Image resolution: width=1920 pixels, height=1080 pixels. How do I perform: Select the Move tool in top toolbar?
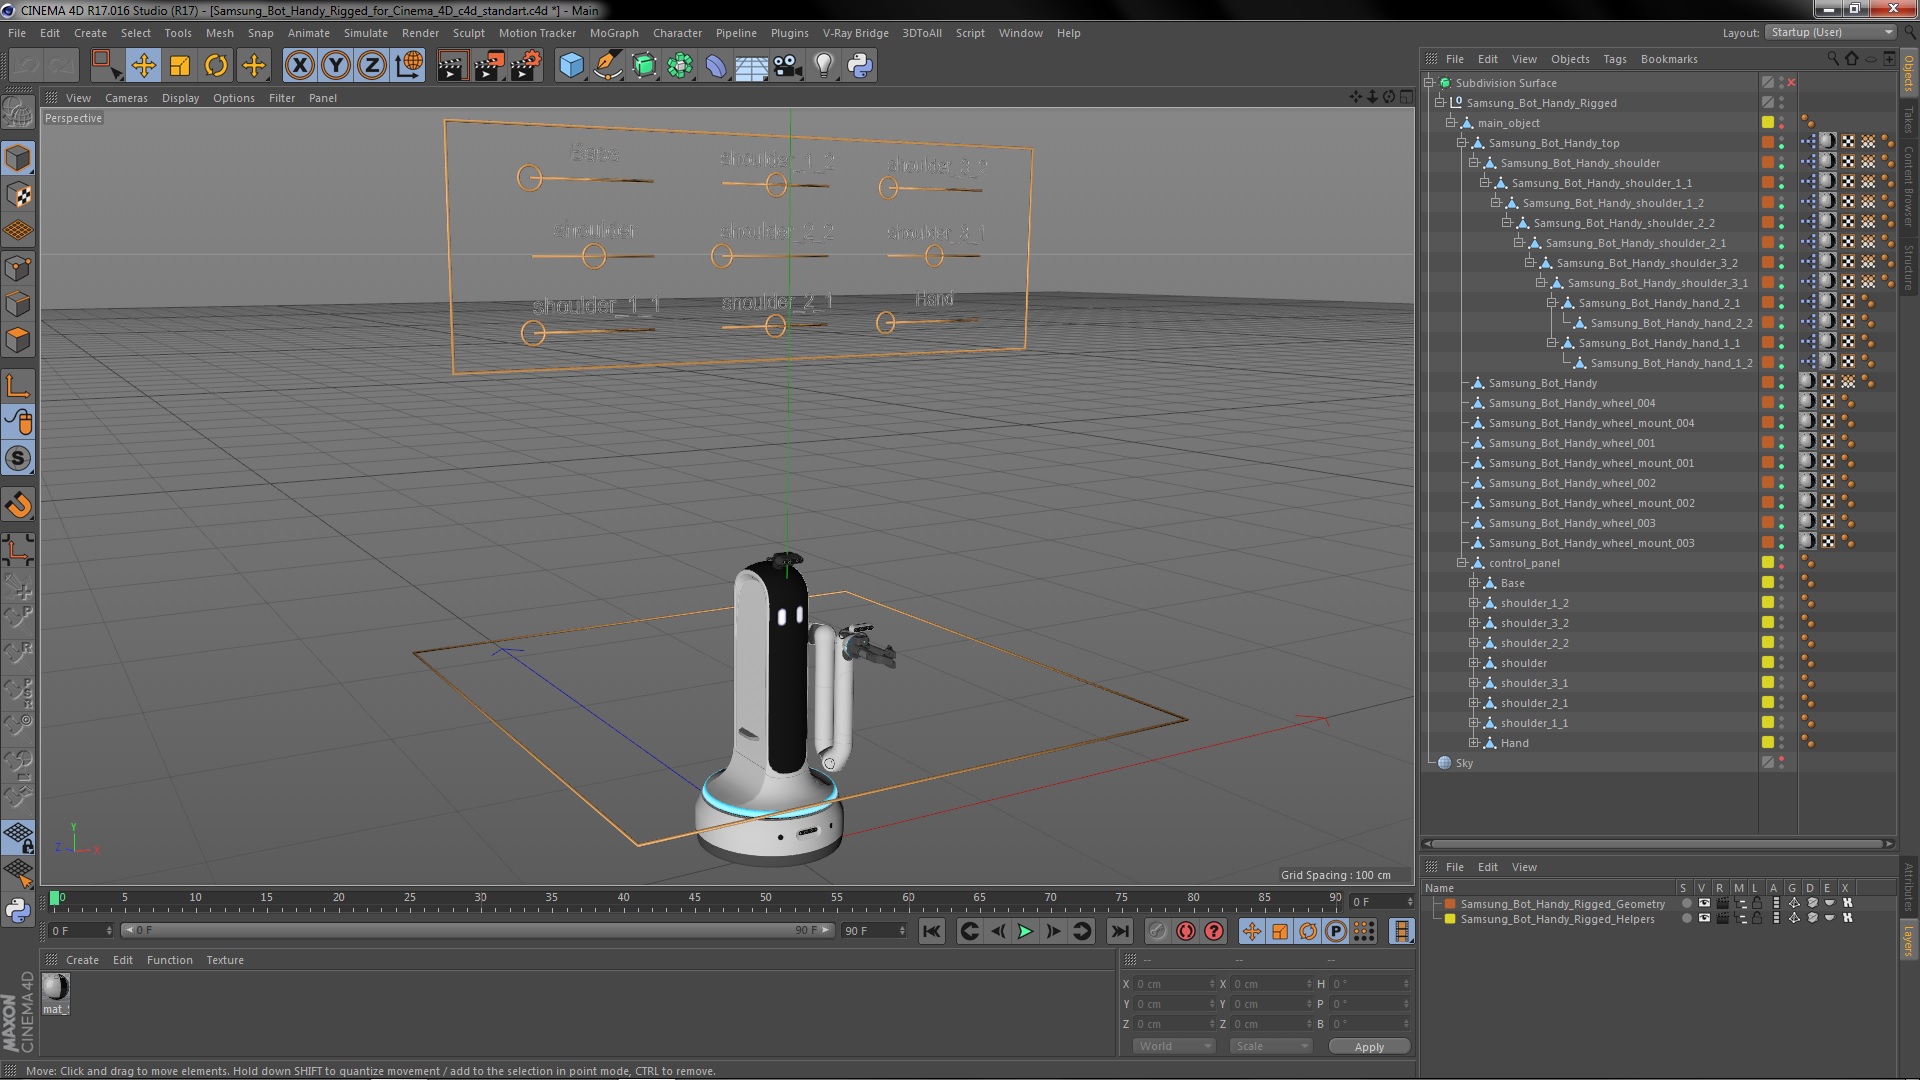(143, 66)
